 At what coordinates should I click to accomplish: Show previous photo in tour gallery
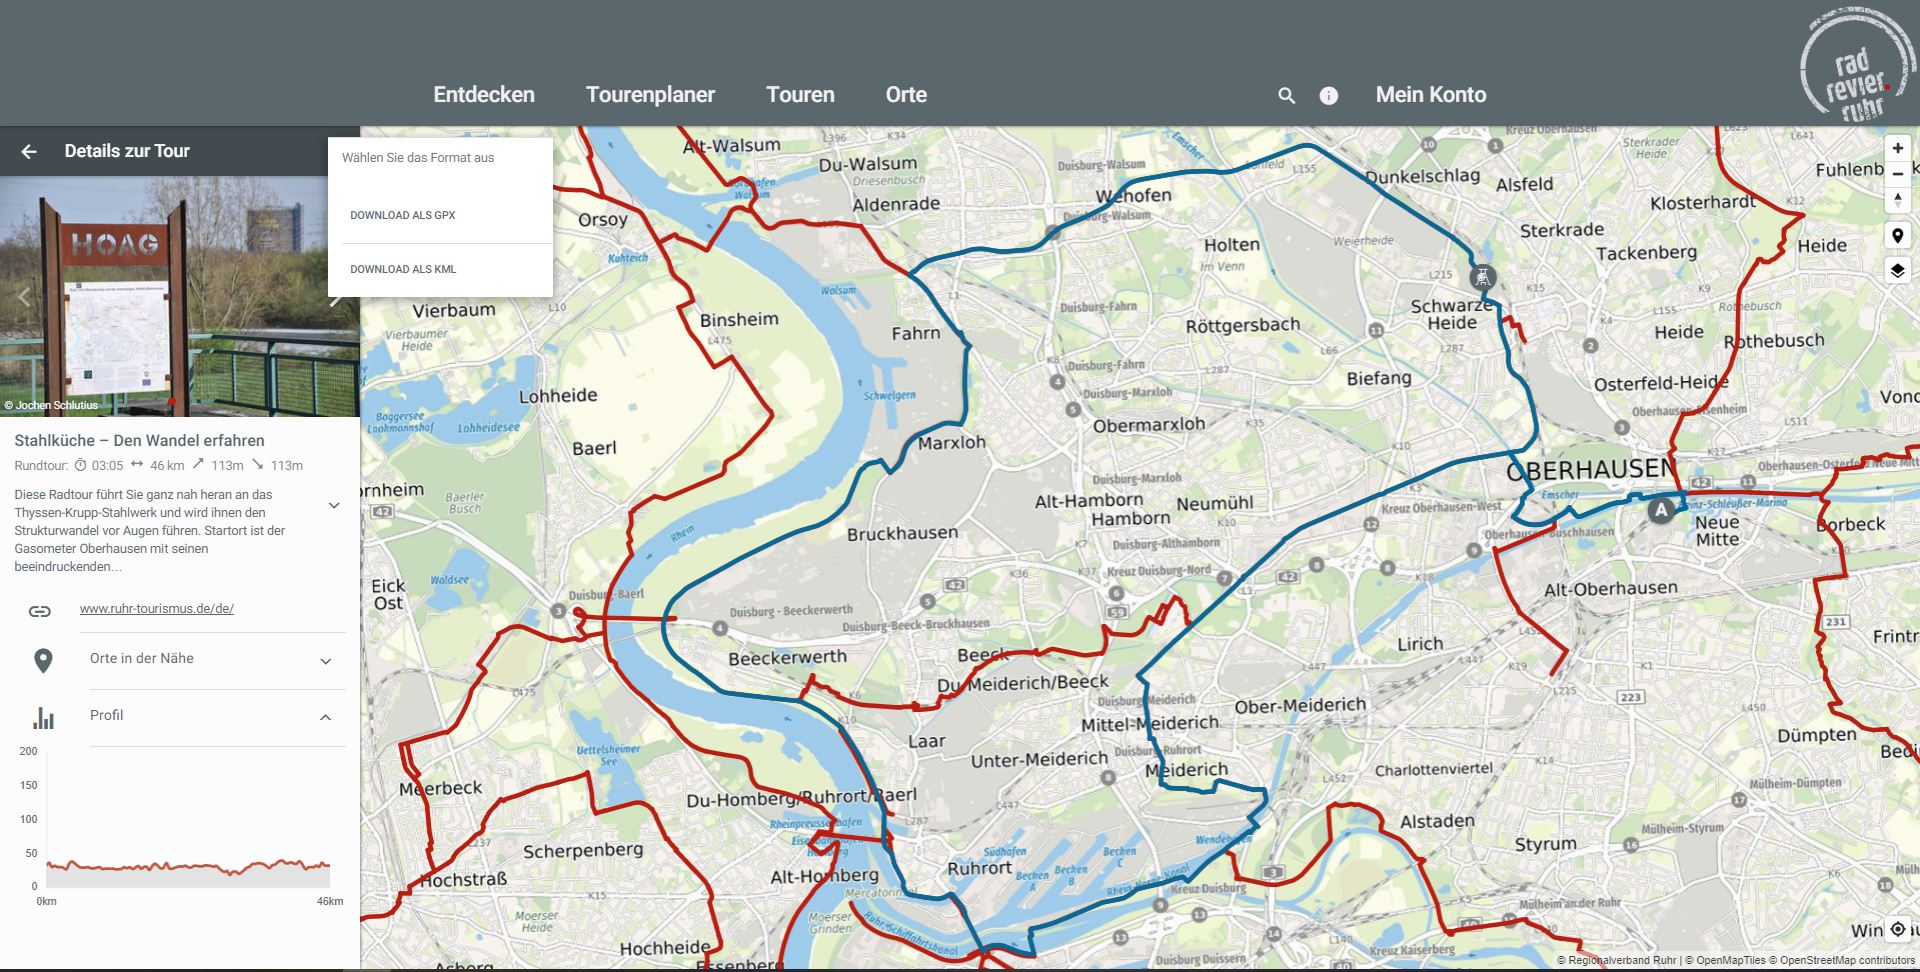pyautogui.click(x=24, y=297)
